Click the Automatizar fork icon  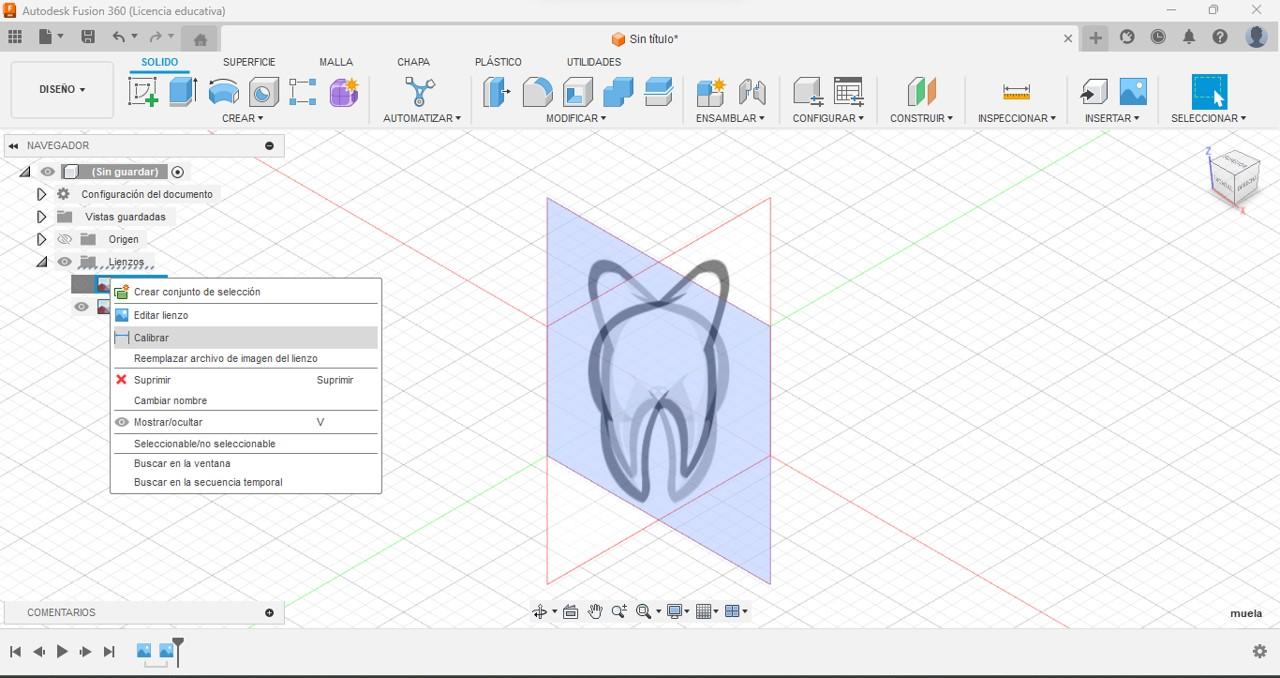pos(420,92)
